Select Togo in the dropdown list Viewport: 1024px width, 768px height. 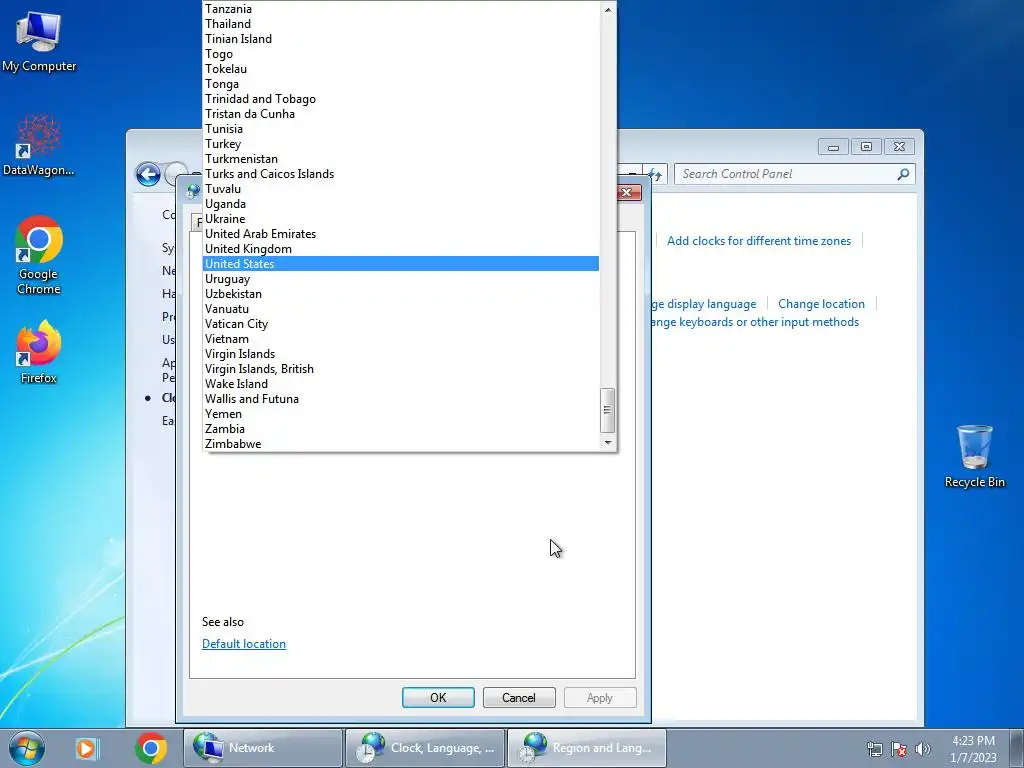[401, 54]
